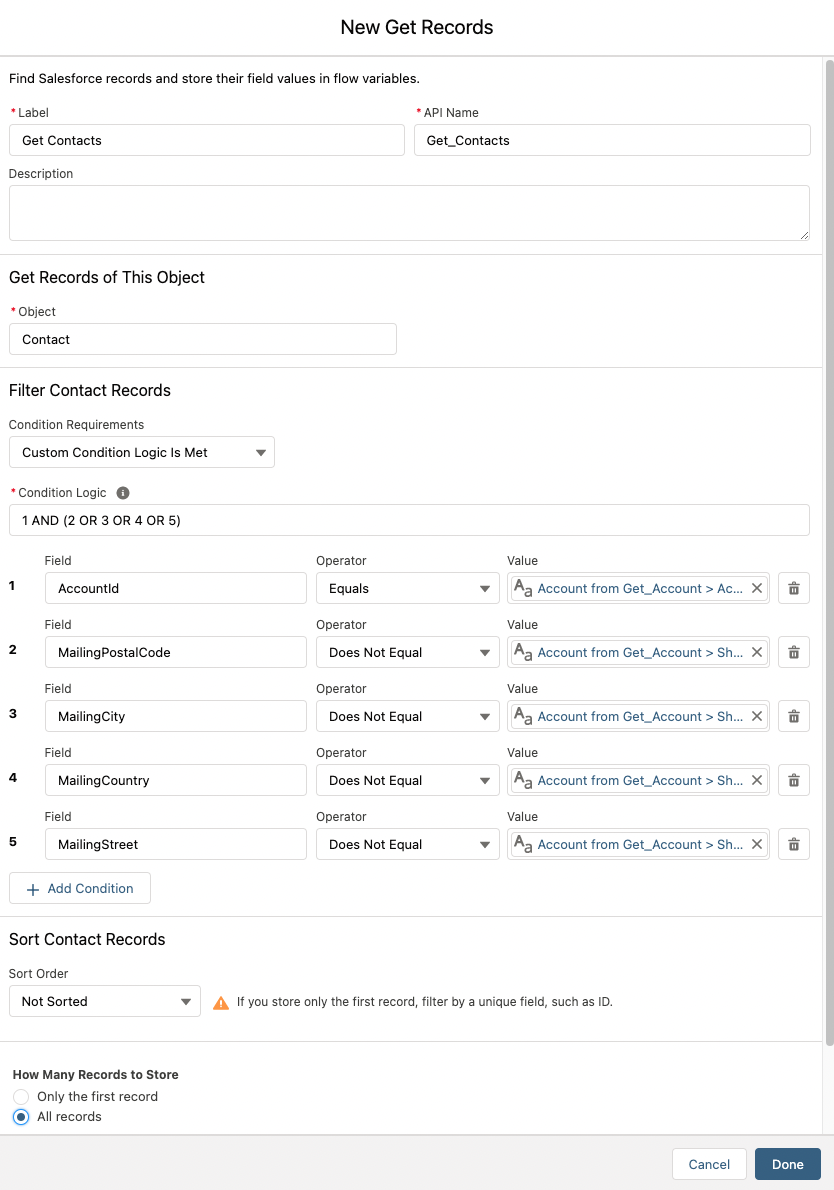Delete the MailingStreet condition row
Screen dimensions: 834x1190
point(793,845)
